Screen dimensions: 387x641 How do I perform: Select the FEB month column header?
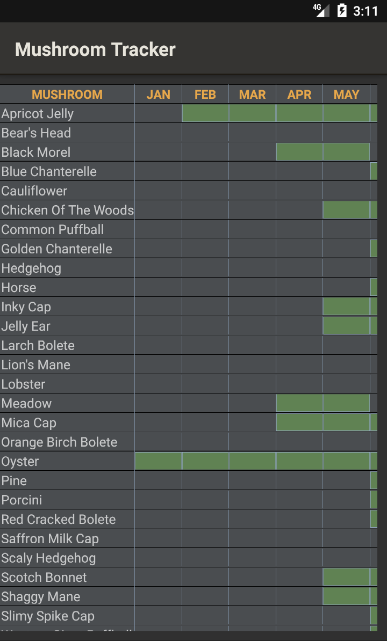(x=205, y=94)
